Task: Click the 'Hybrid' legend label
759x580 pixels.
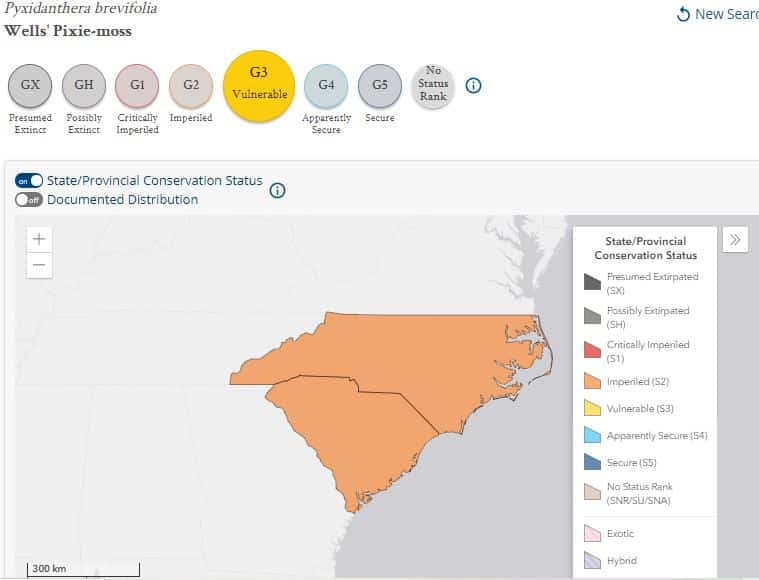Action: pyautogui.click(x=622, y=561)
